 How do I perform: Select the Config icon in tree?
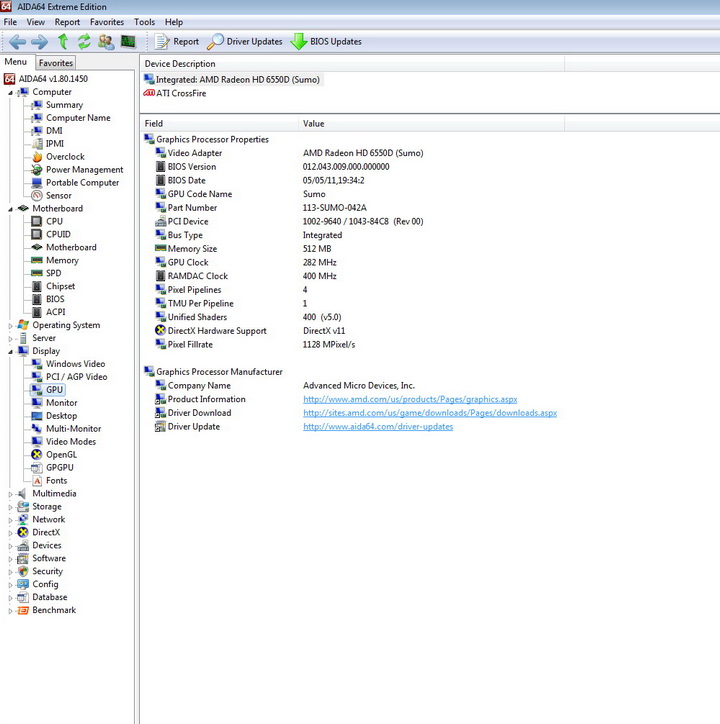[23, 585]
